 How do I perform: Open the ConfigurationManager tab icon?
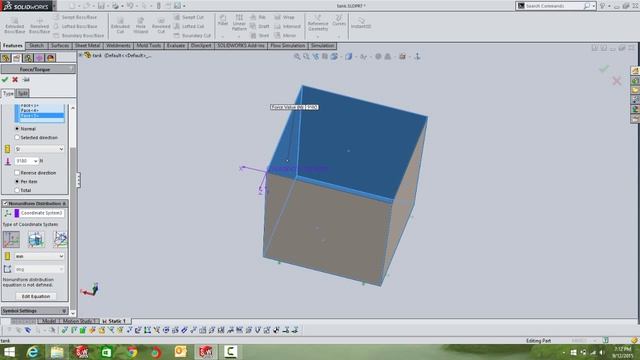[x=28, y=58]
